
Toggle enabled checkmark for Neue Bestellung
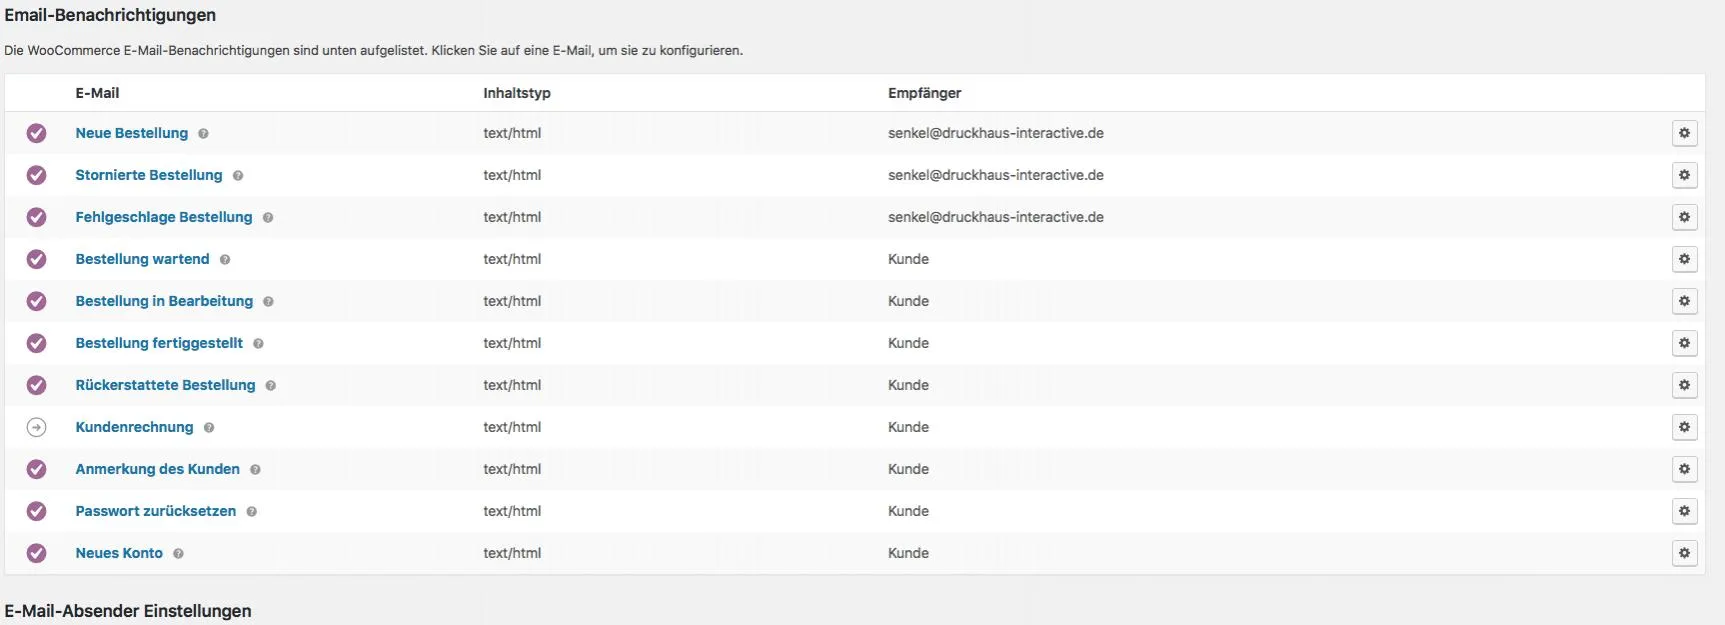tap(36, 133)
